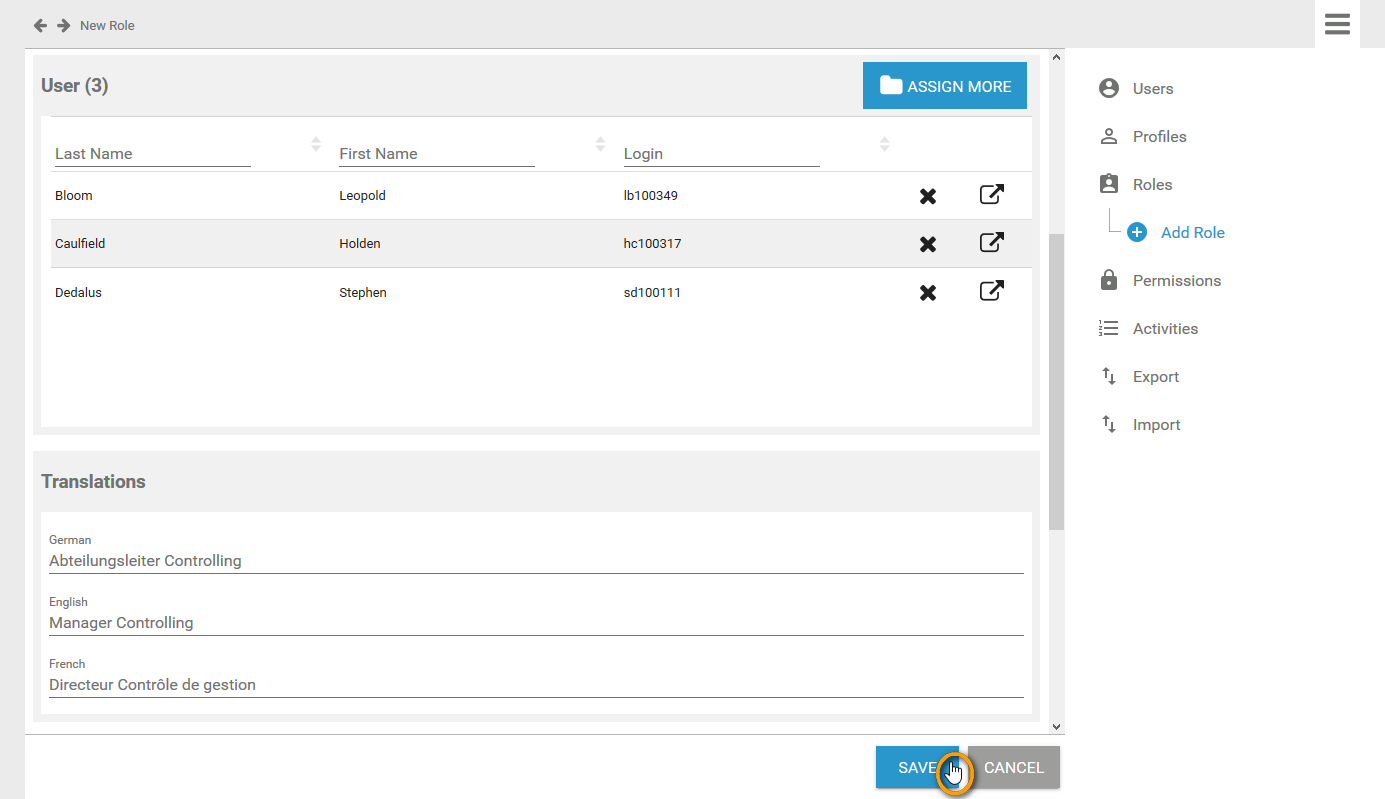Click the Assign More button

tap(944, 86)
